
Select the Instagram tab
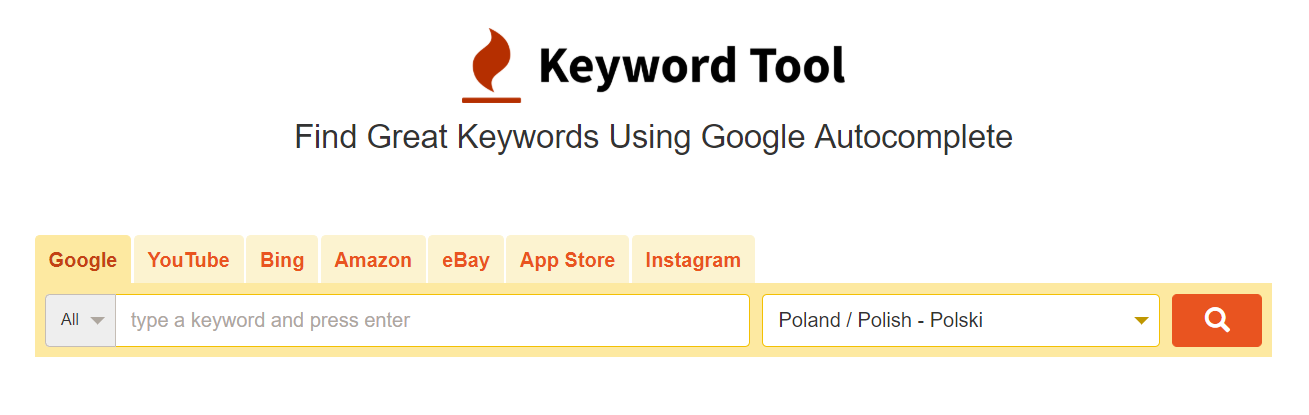coord(693,260)
